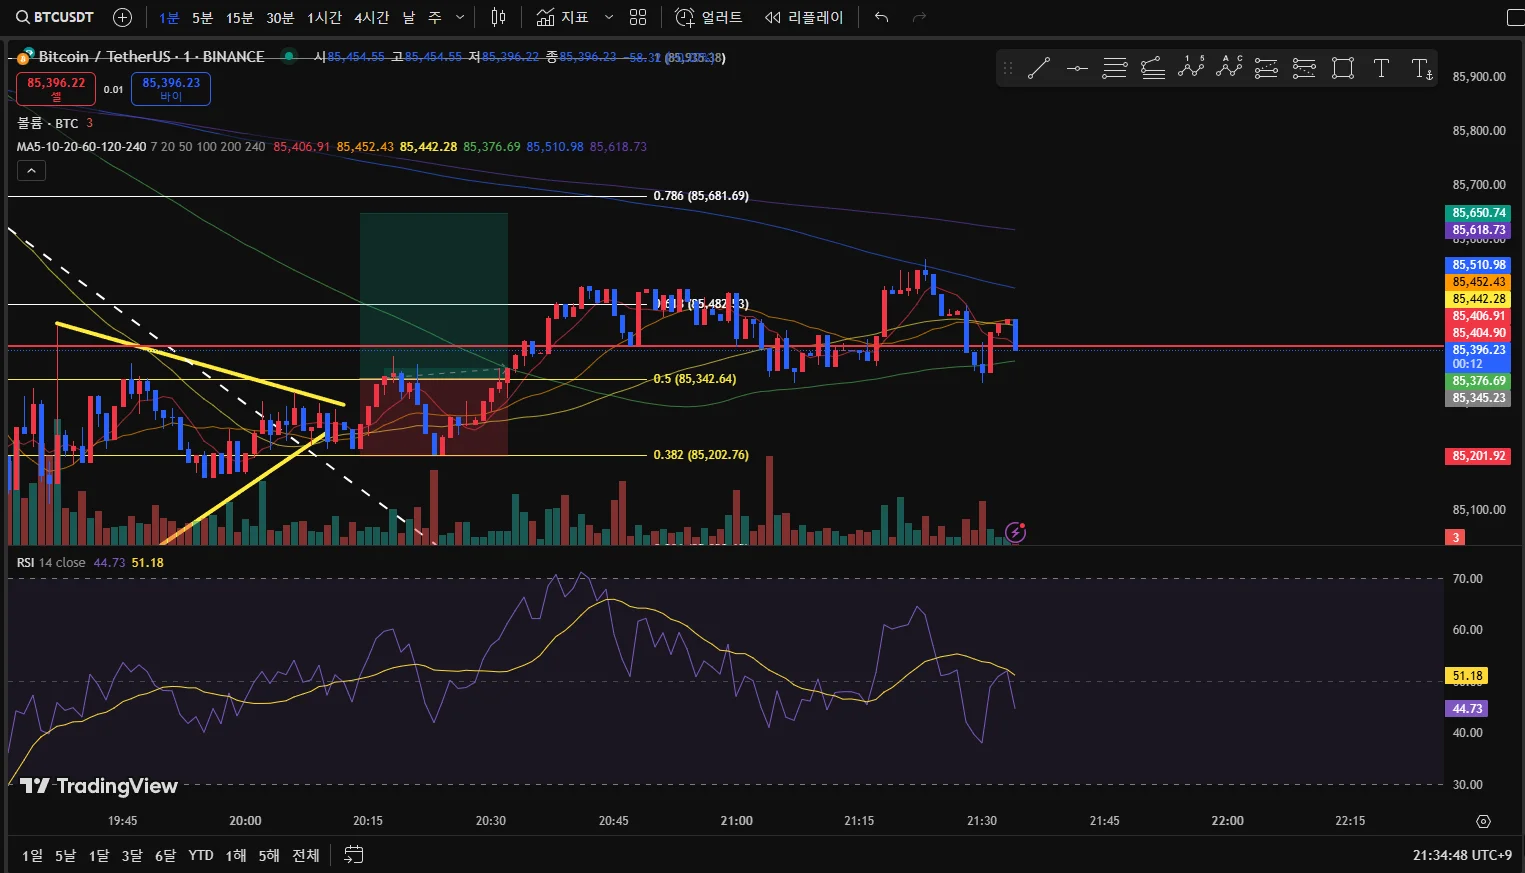Viewport: 1525px width, 873px height.
Task: Redo the last chart action
Action: click(x=920, y=17)
